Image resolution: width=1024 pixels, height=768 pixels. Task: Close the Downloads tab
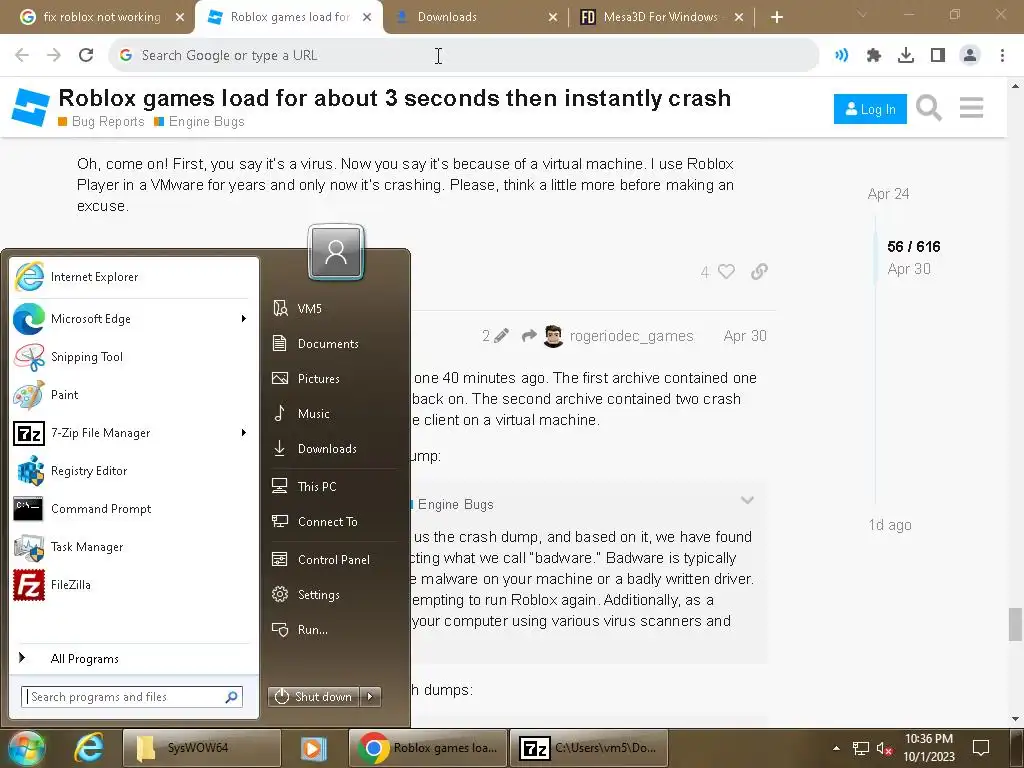(x=552, y=17)
